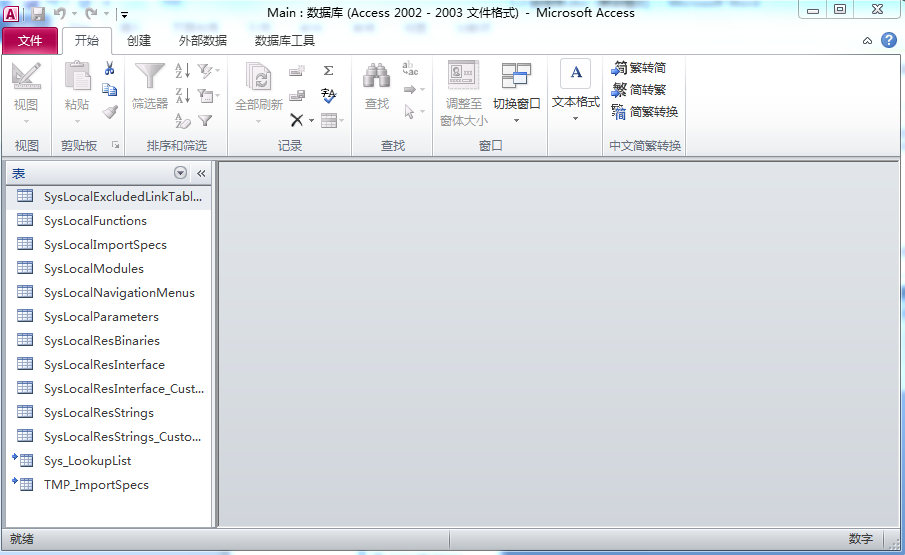Screen dimensions: 905x555
Task: Click the 就绪 status text
Action: pyautogui.click(x=22, y=539)
